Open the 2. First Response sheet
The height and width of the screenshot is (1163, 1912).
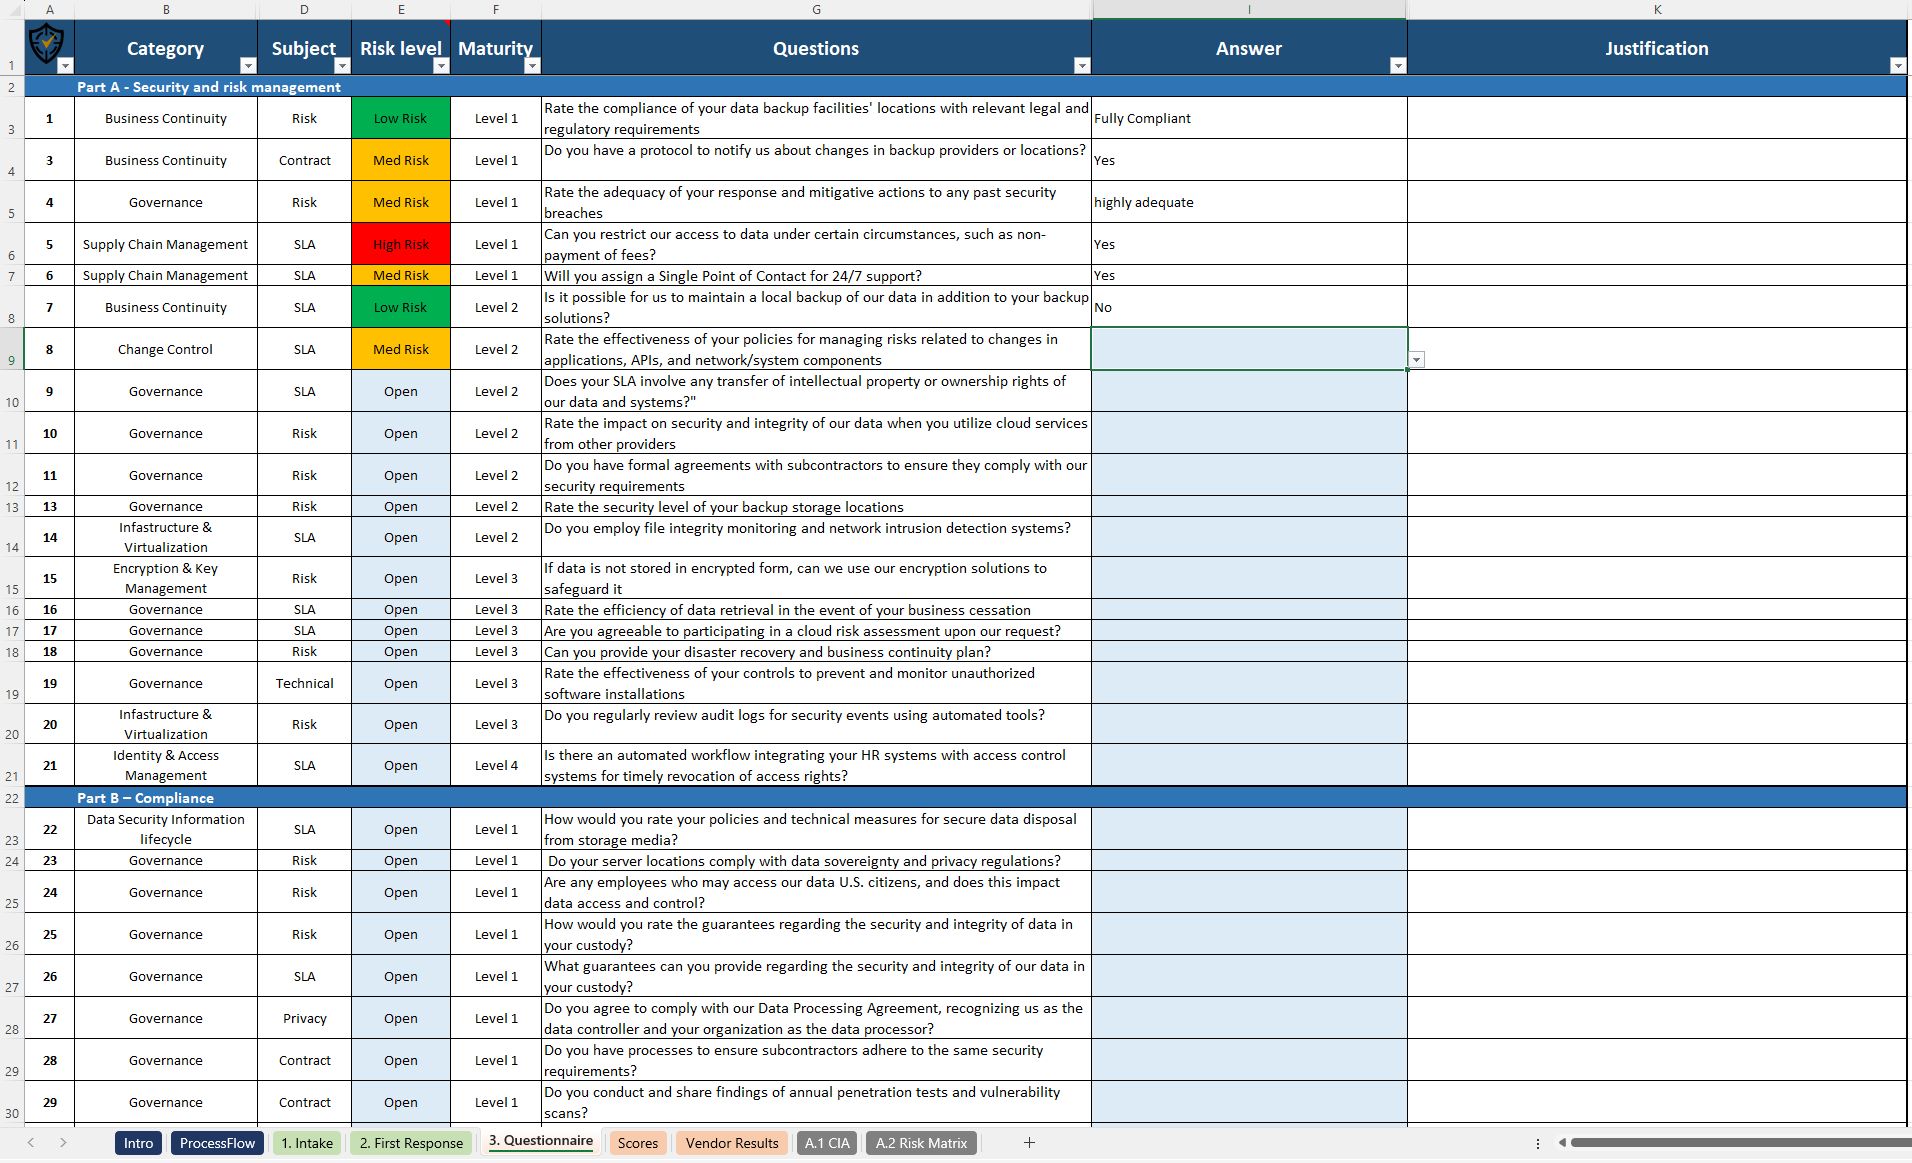pos(410,1142)
